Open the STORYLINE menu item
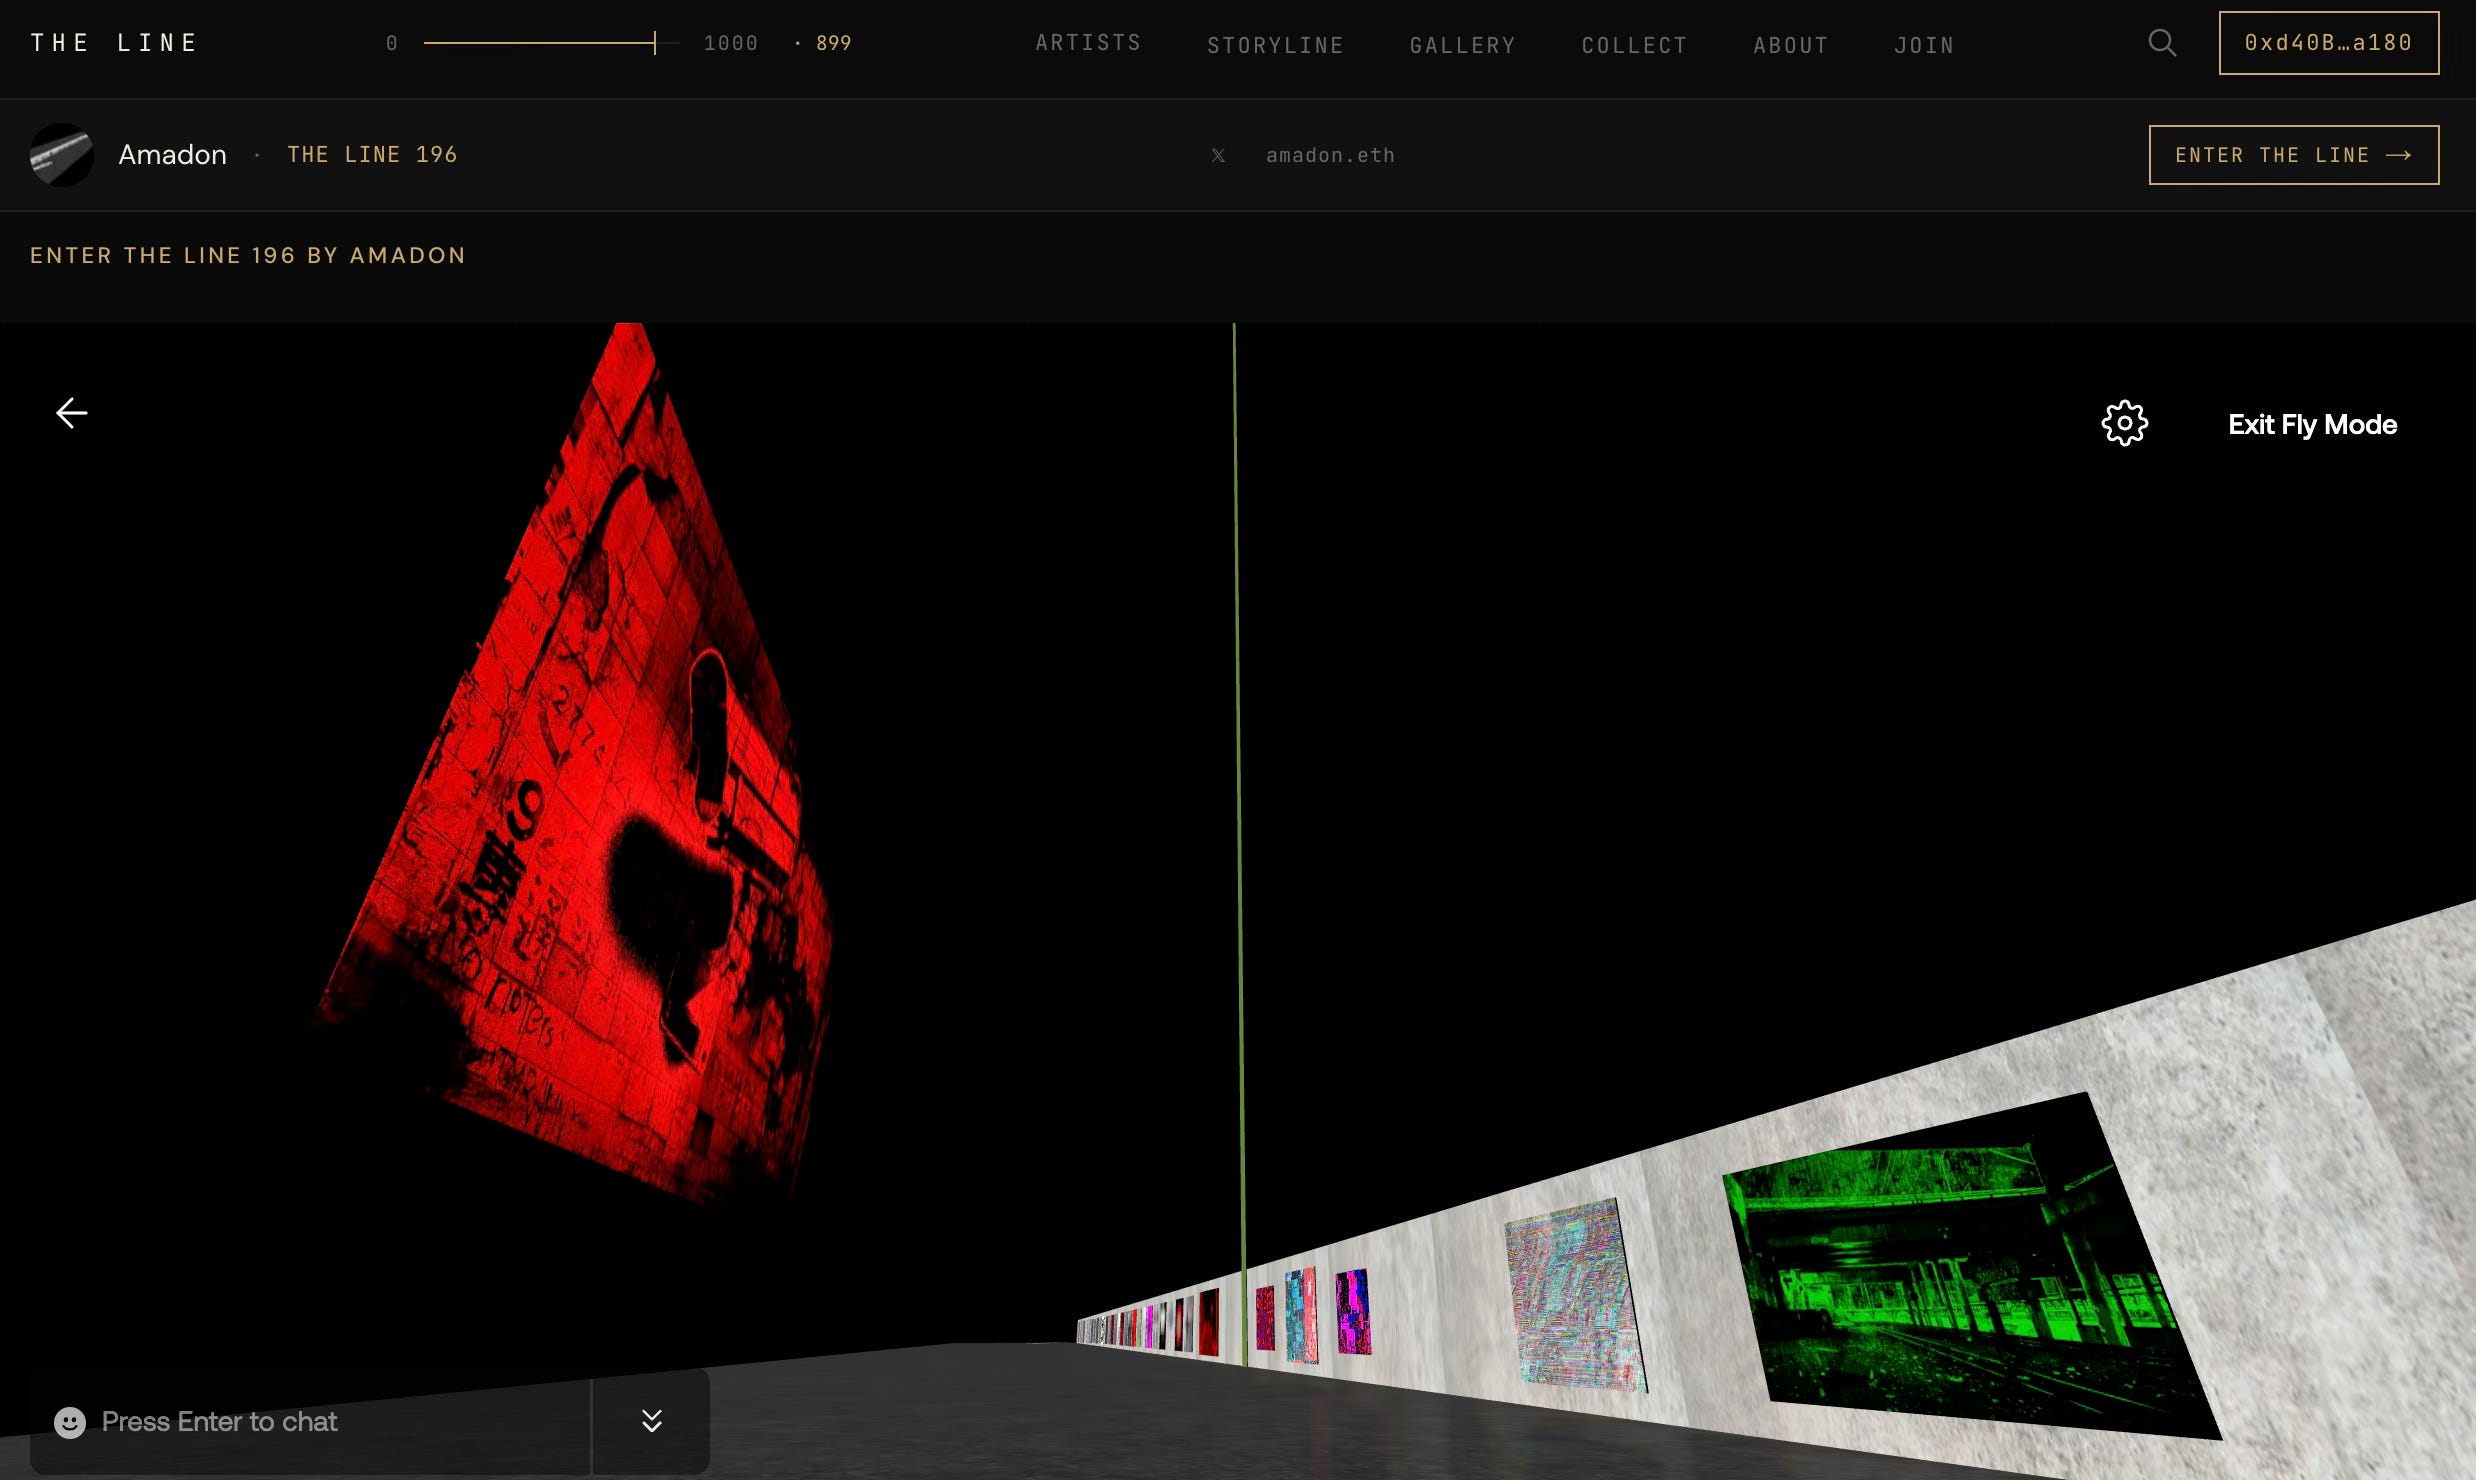 coord(1275,45)
